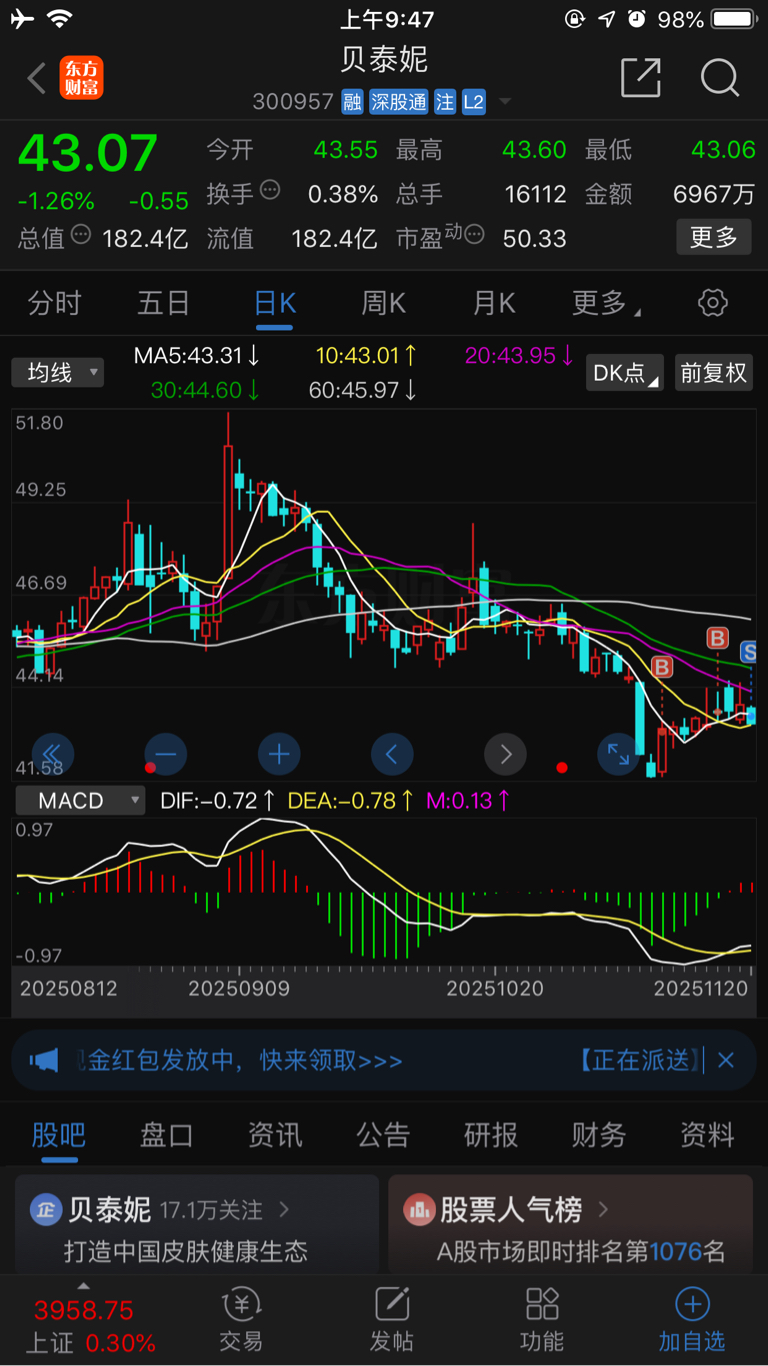Tap the DEA:-0.78 reading

[351, 801]
